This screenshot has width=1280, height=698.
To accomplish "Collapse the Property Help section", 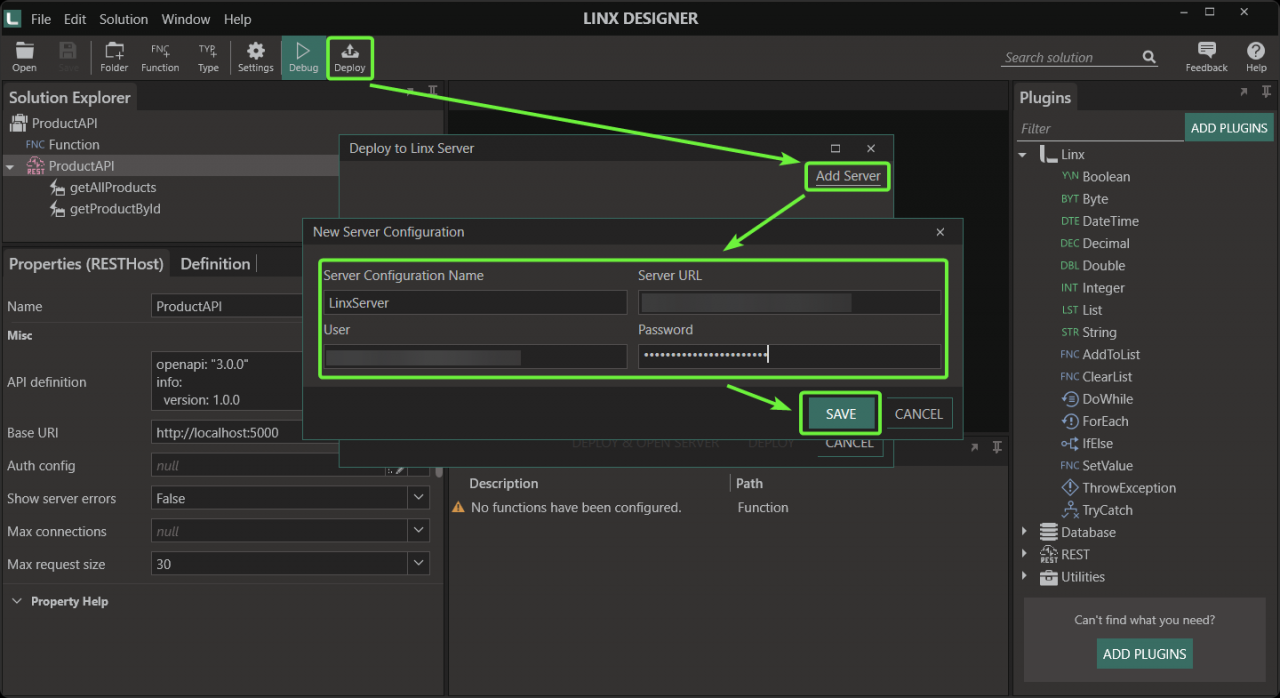I will tap(16, 601).
